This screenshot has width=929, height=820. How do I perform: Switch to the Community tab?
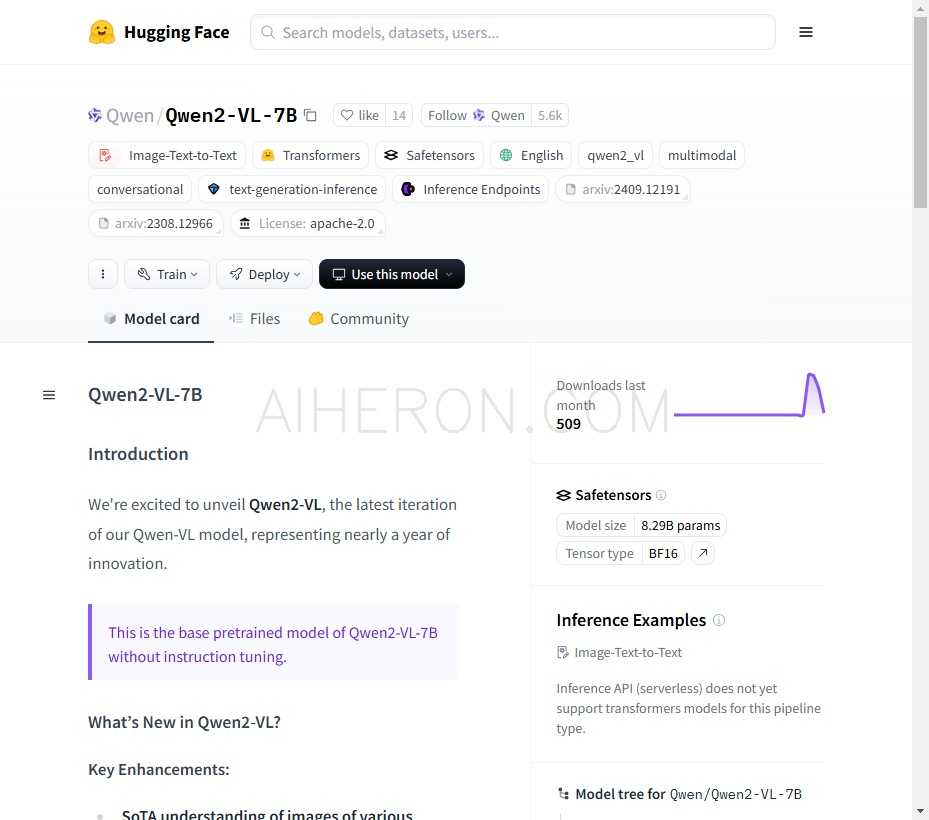(358, 319)
